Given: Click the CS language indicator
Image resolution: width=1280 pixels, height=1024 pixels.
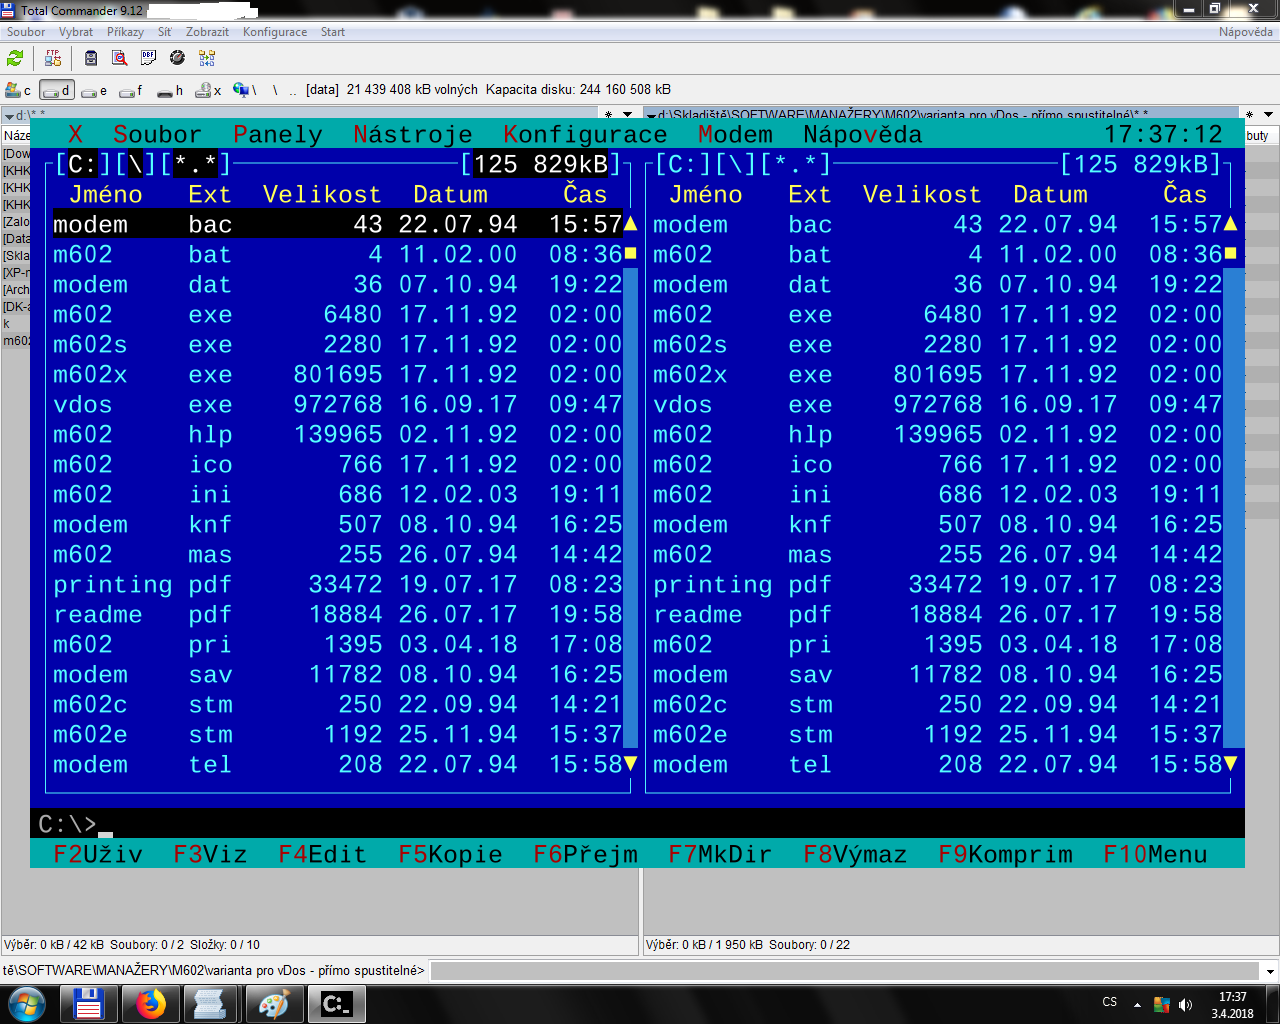Looking at the screenshot, I should click(x=1110, y=1002).
